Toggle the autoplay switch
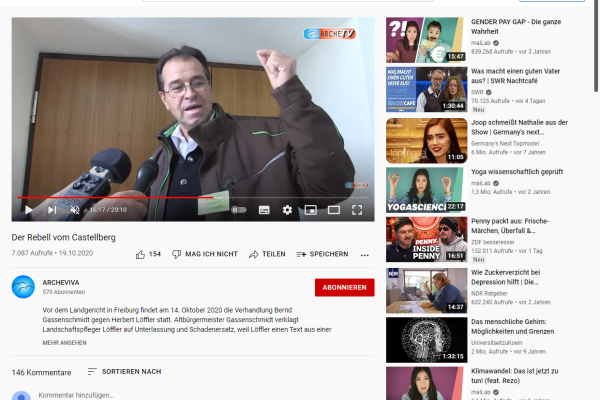Screen dimensions: 600x400 (x=239, y=210)
